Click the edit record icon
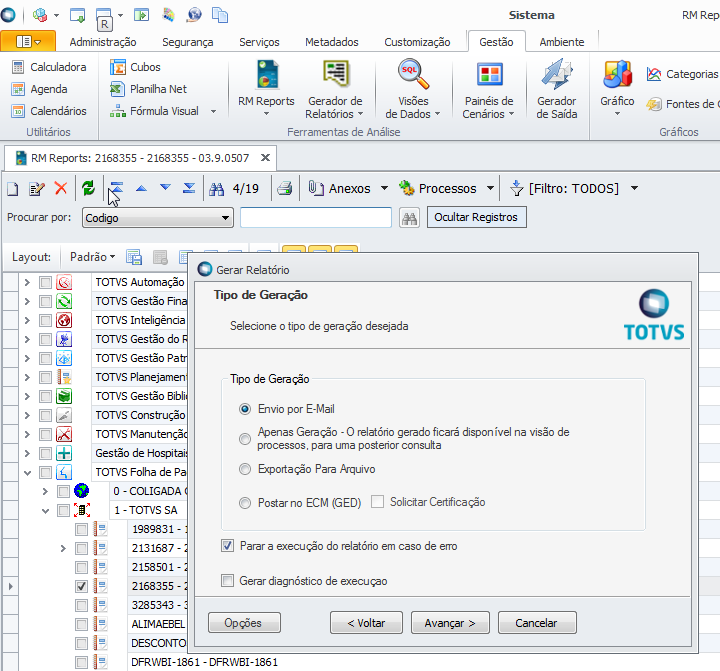The height and width of the screenshot is (671, 720). [36, 188]
